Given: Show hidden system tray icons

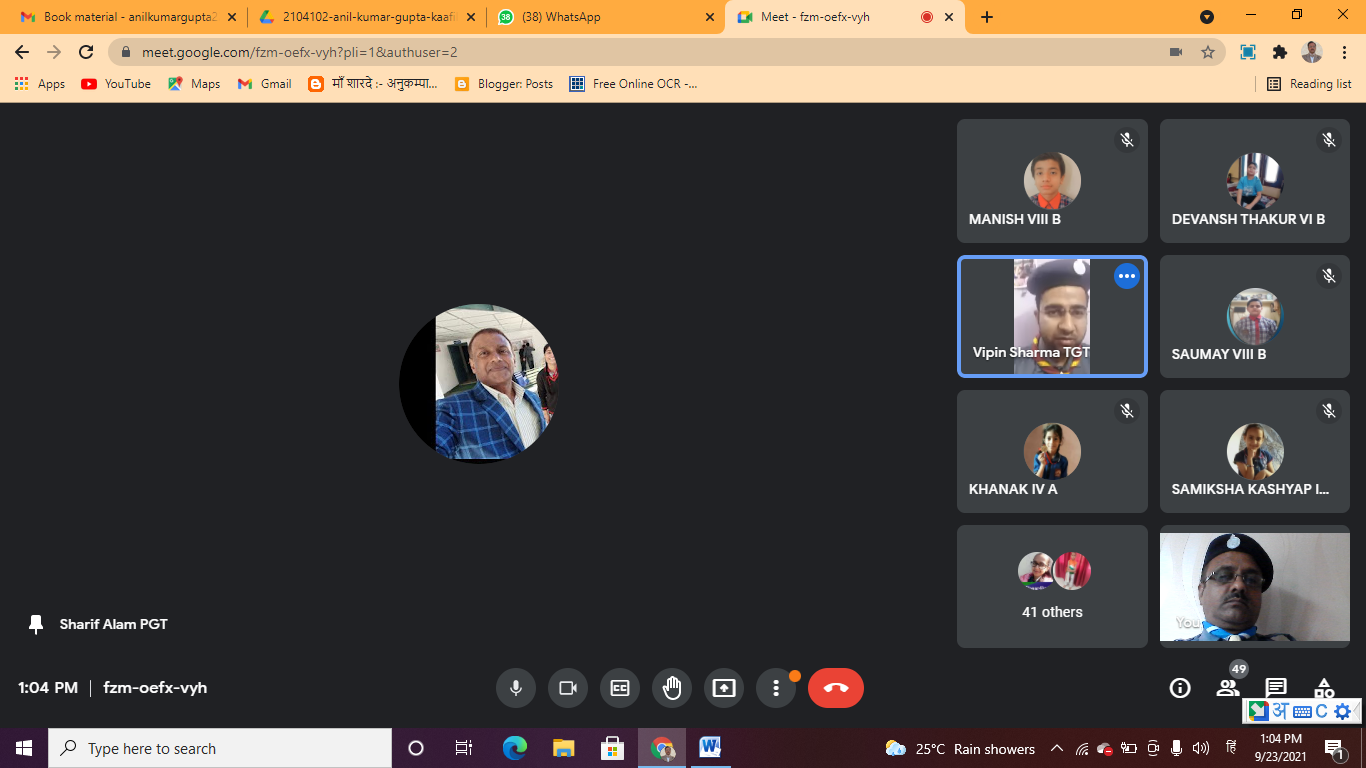Looking at the screenshot, I should 1056,748.
